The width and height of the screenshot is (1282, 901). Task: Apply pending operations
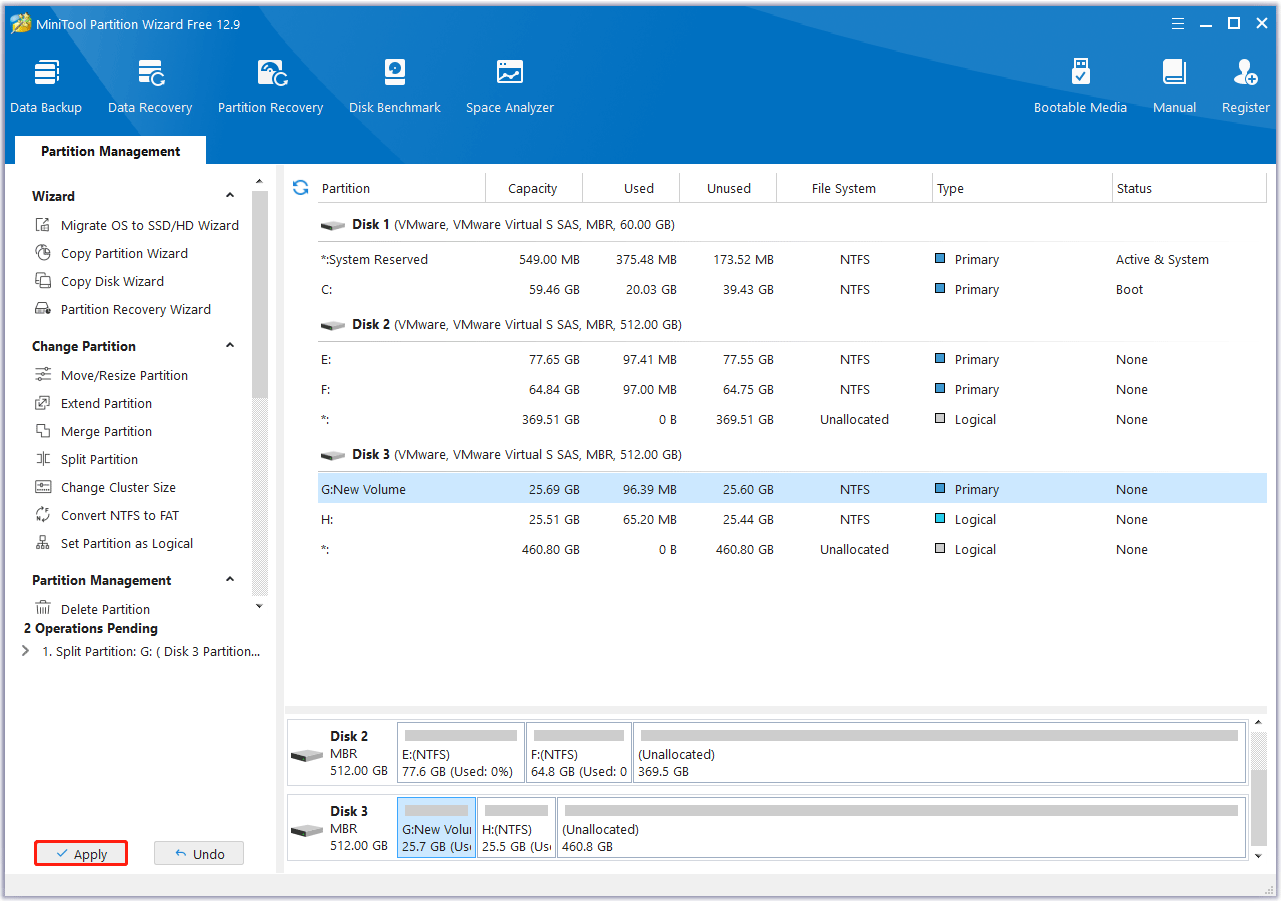[x=81, y=854]
